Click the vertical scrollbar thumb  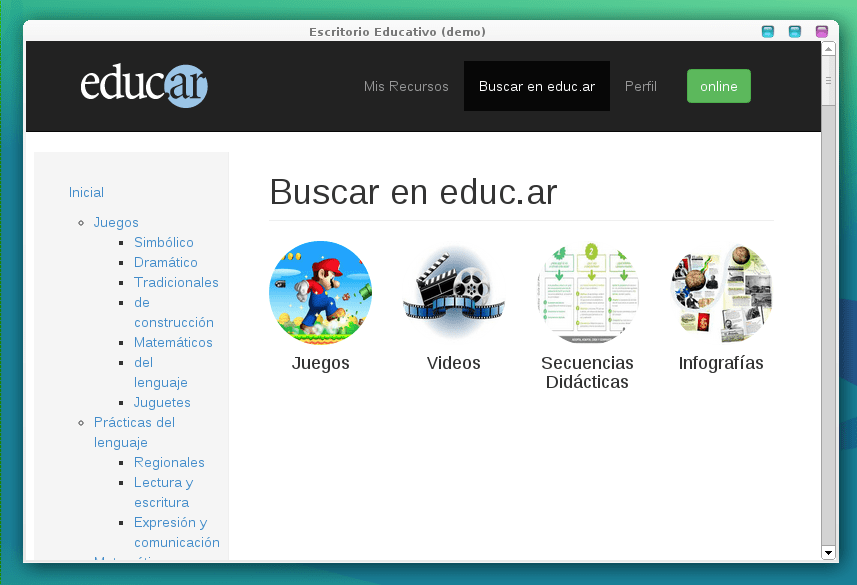829,81
